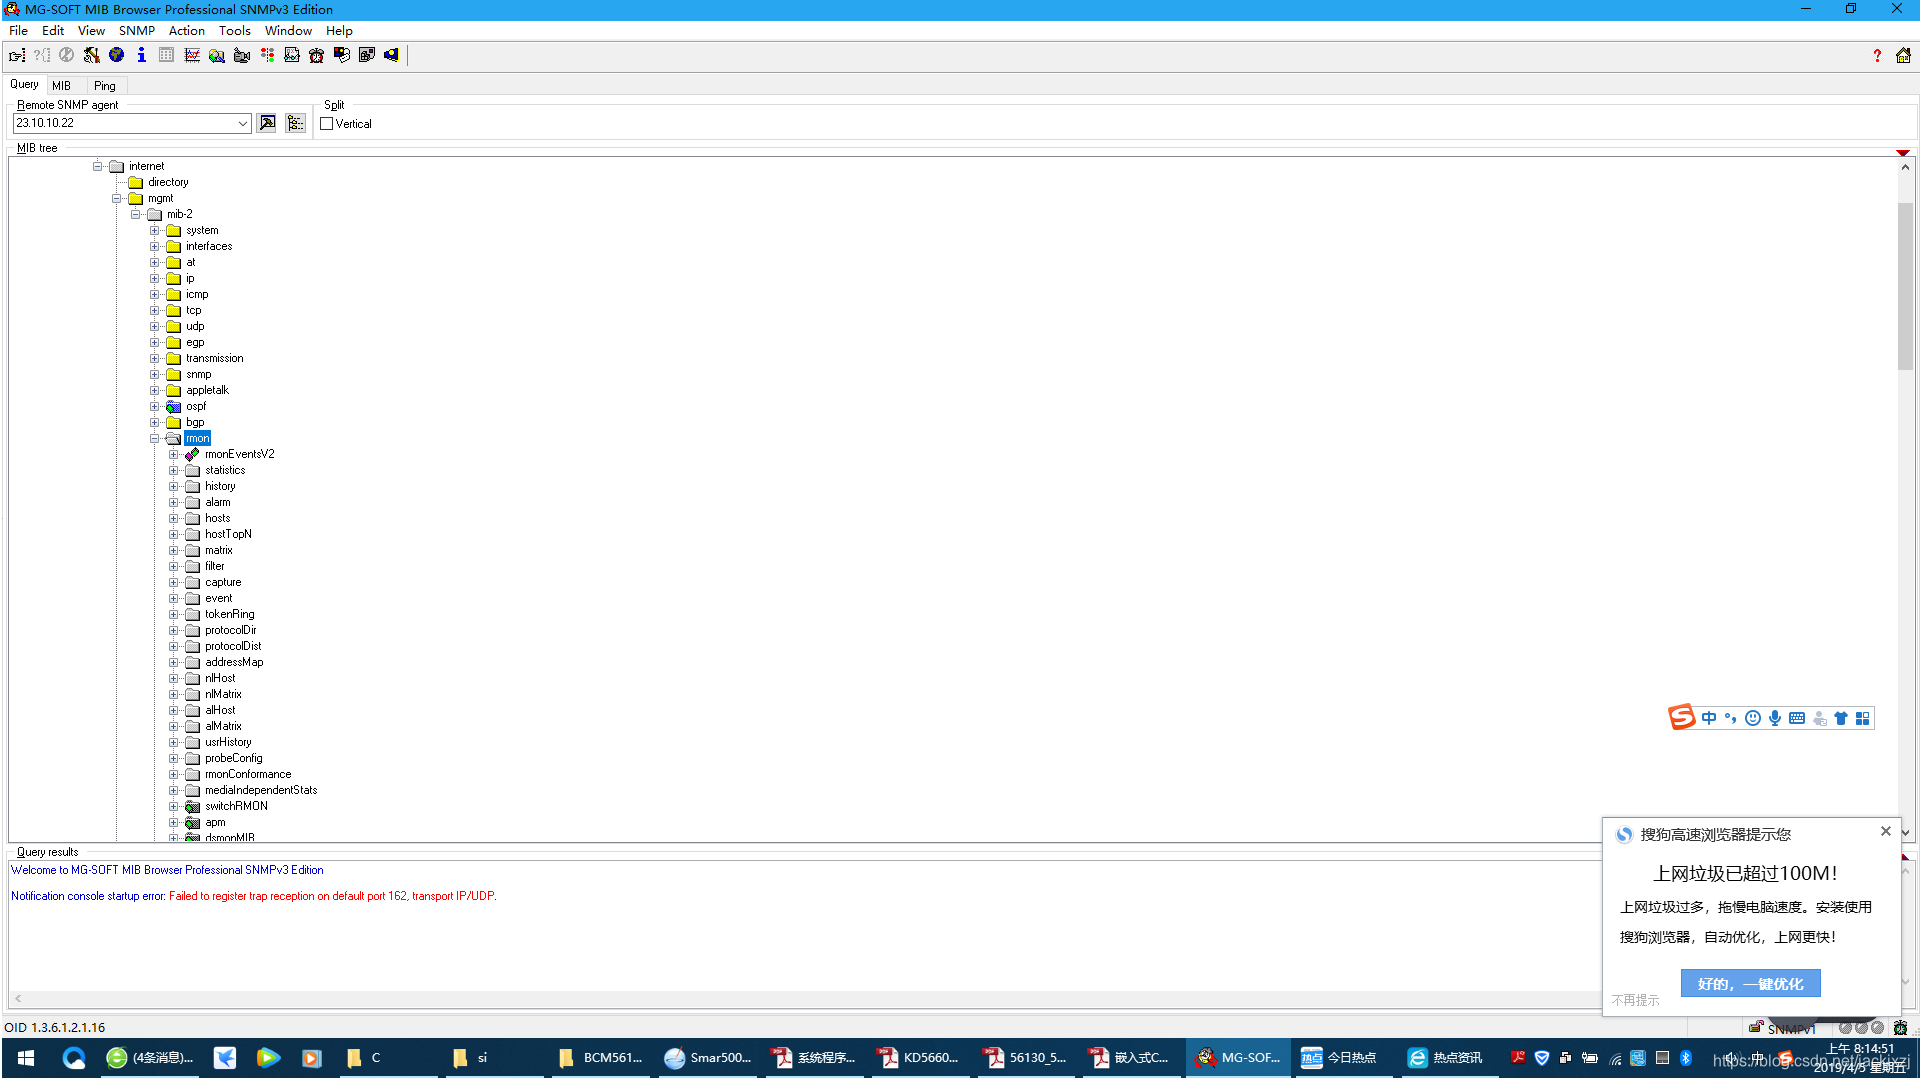
Task: Enable the Vertical split checkbox
Action: click(x=327, y=124)
